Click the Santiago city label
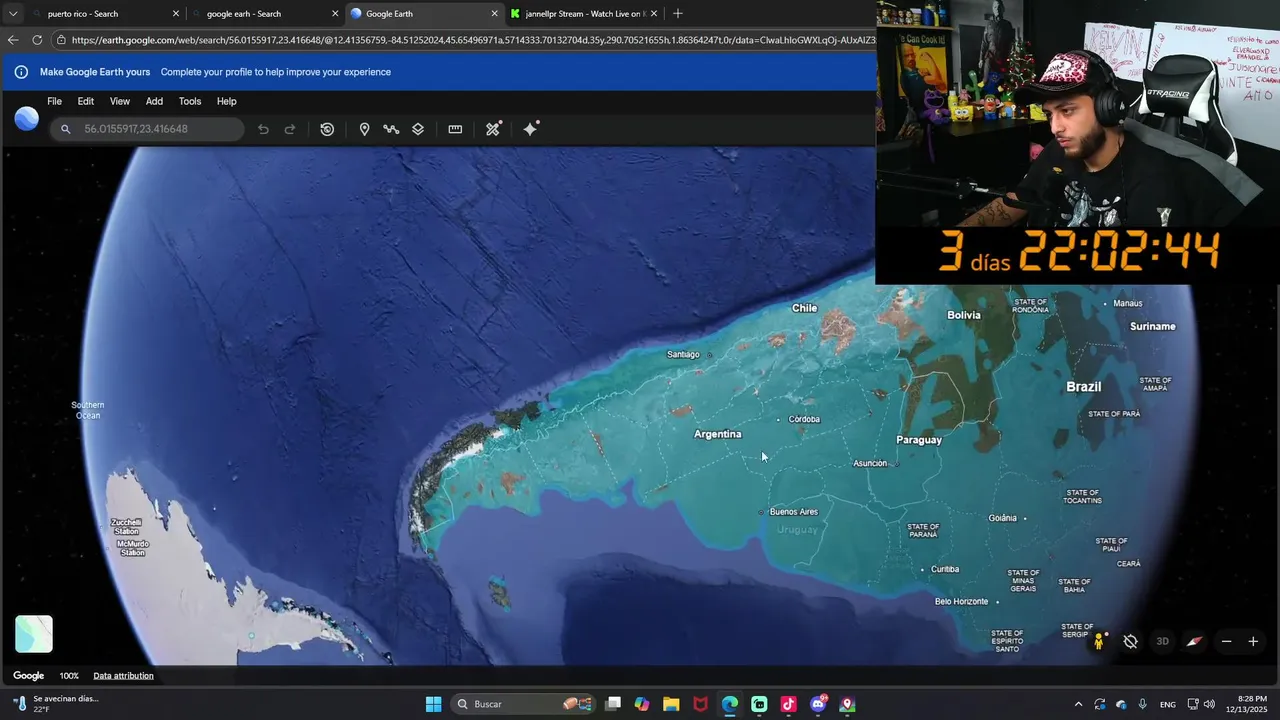This screenshot has height=720, width=1280. (683, 354)
